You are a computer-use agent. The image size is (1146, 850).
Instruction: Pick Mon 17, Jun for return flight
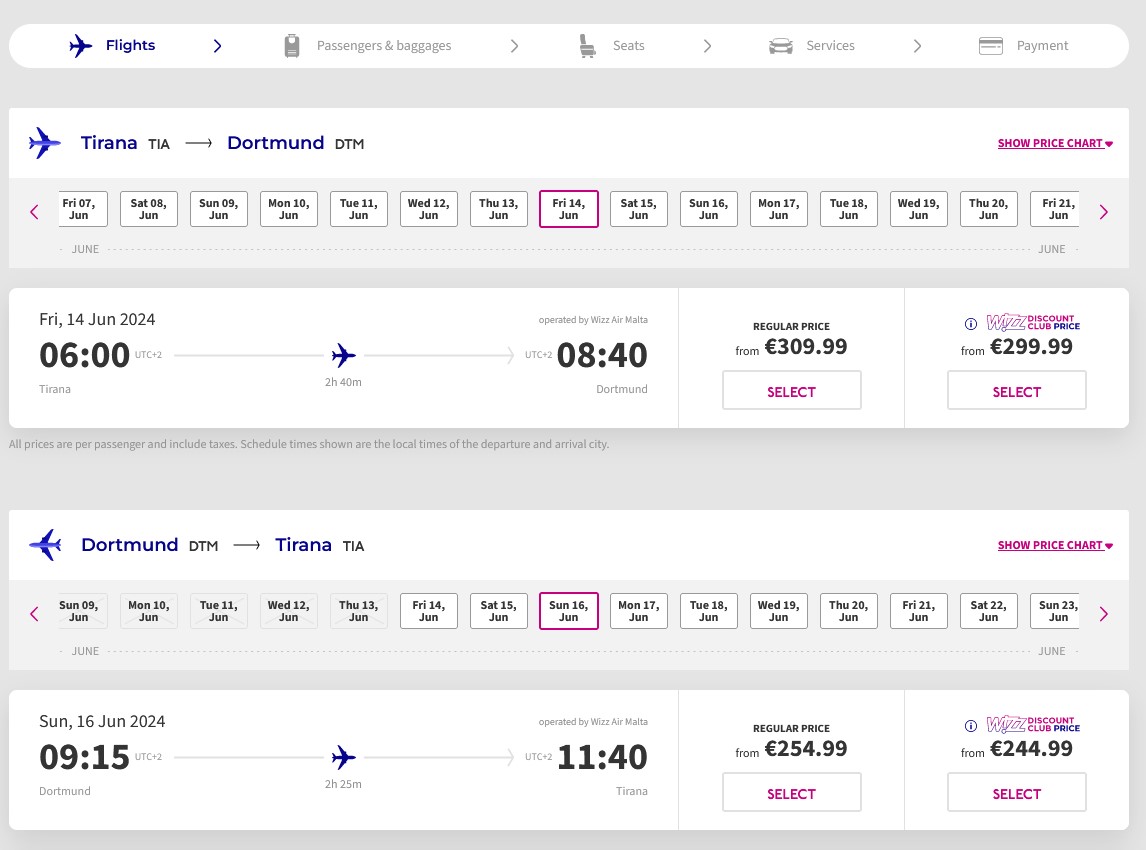[638, 611]
